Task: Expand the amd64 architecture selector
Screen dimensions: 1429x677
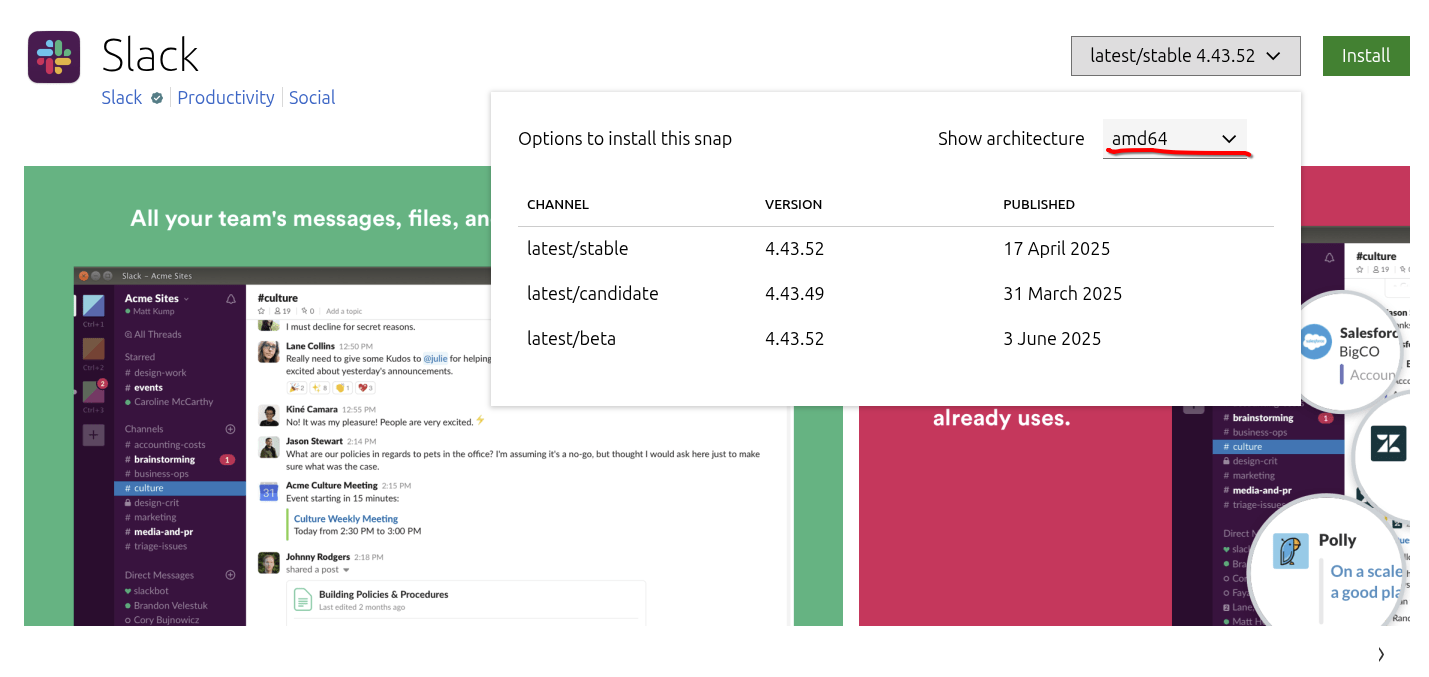Action: pos(1174,139)
